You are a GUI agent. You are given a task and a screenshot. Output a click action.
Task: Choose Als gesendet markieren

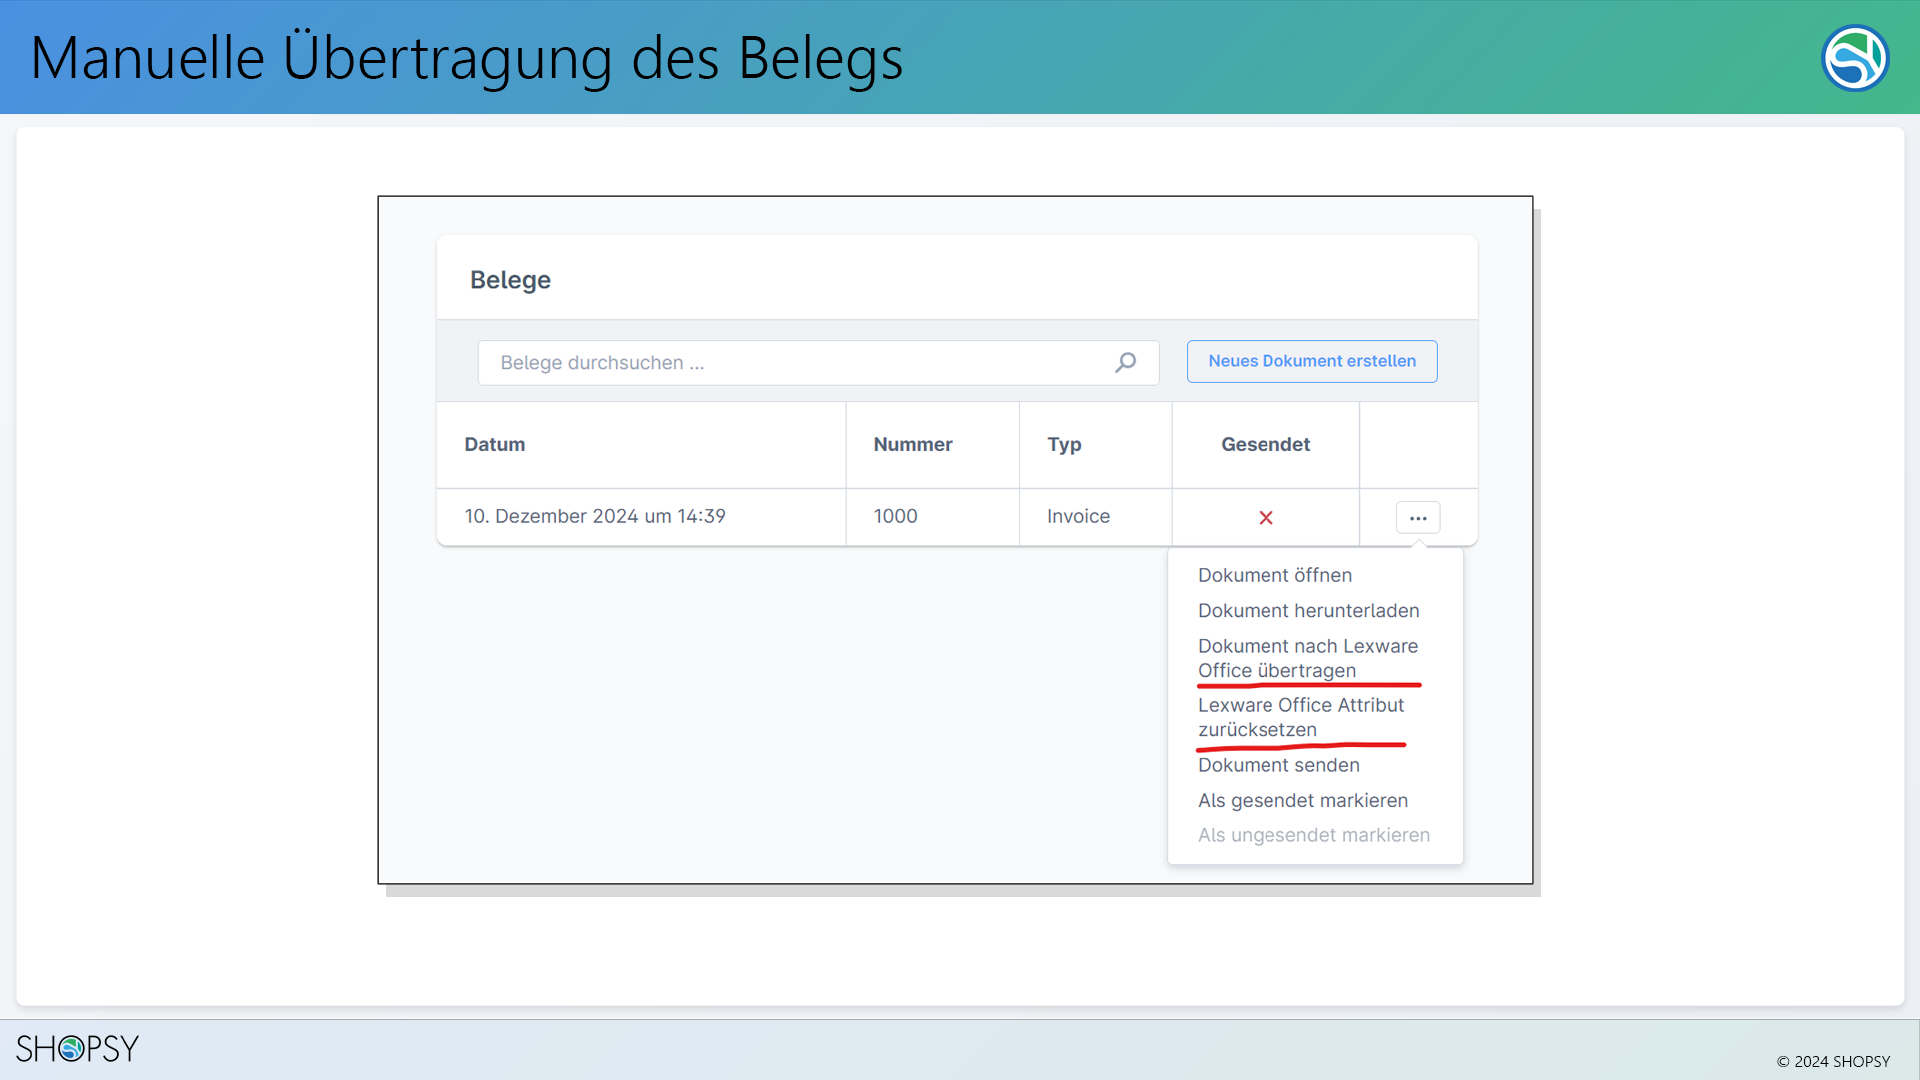[x=1303, y=800]
